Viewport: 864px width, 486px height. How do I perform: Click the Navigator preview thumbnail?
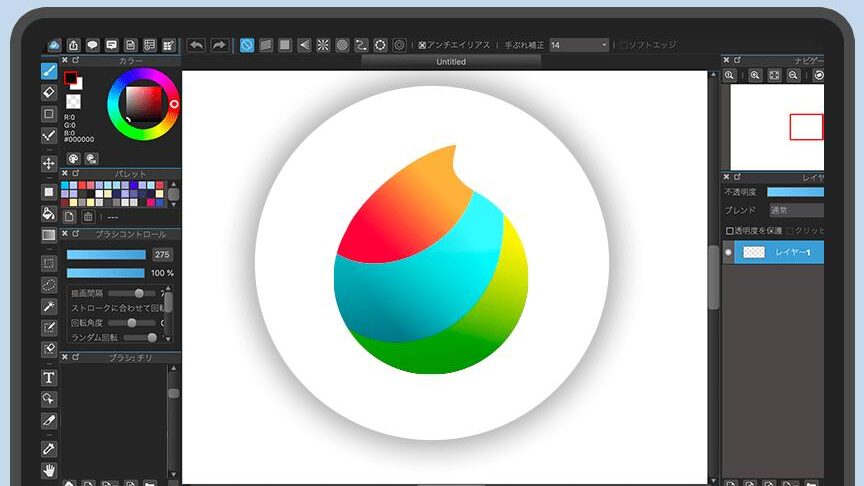coord(777,127)
